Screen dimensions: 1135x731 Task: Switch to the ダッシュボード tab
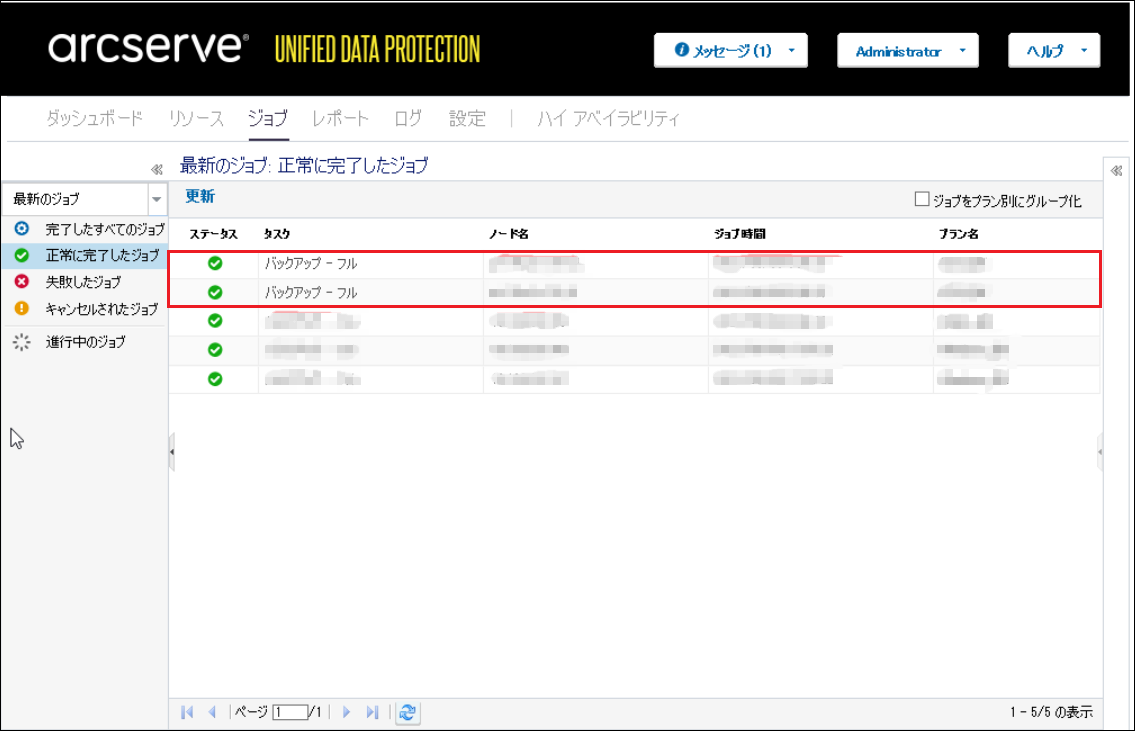pos(94,118)
